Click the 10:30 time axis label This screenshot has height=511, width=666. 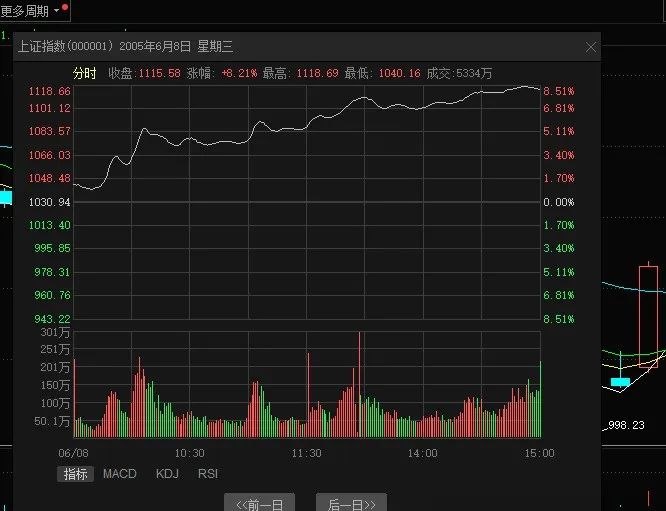pos(189,453)
